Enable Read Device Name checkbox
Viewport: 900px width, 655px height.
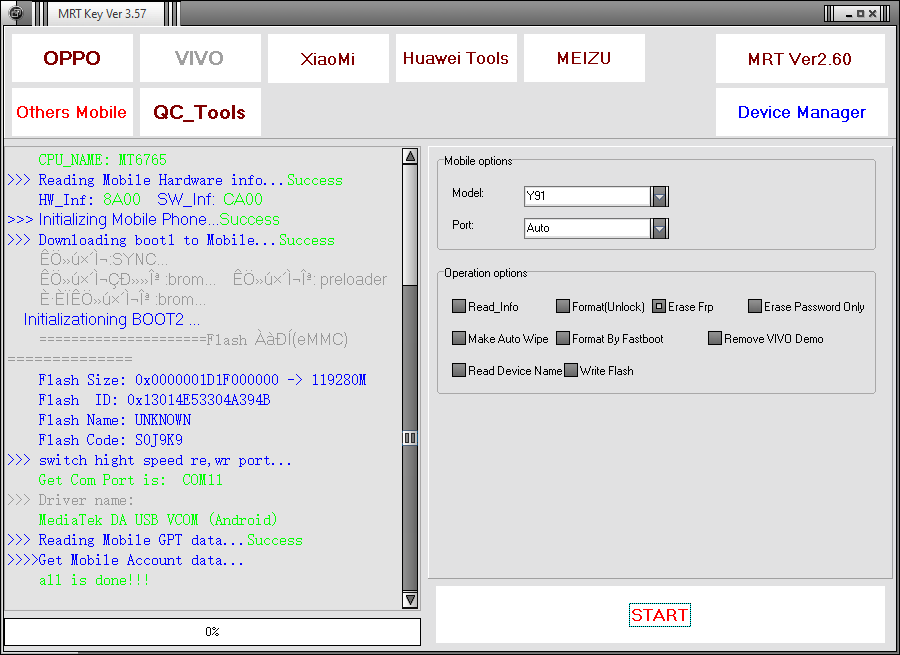(459, 370)
